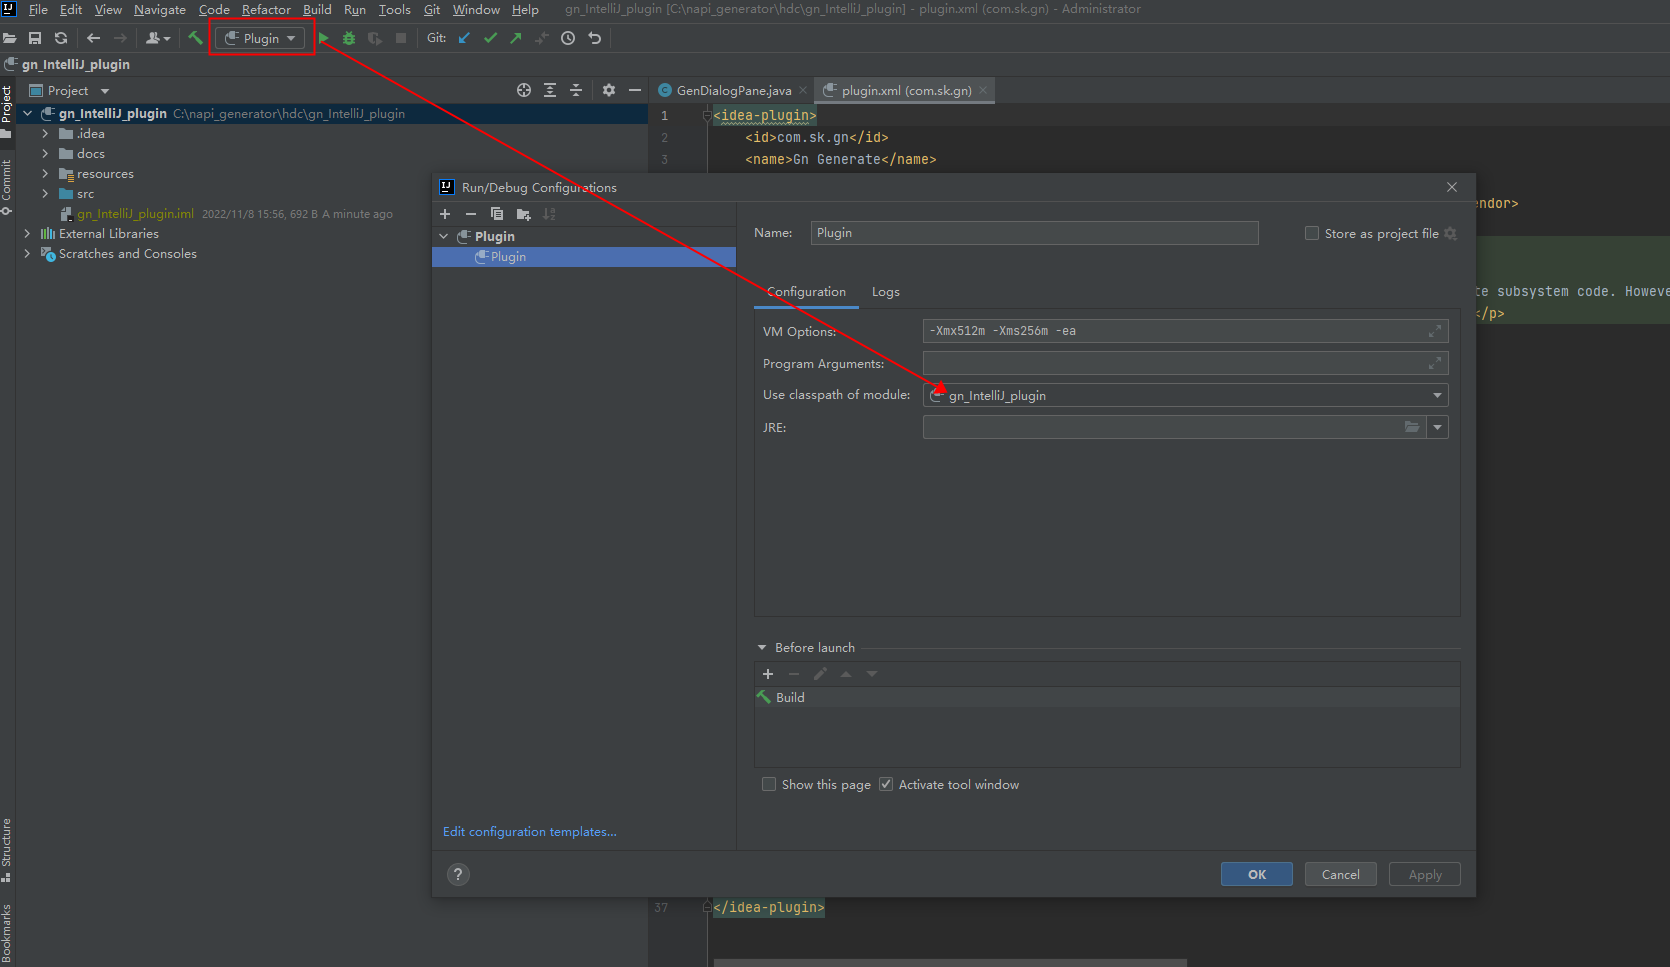The image size is (1670, 967).
Task: Enable Store as project file checkbox
Action: pyautogui.click(x=1312, y=233)
